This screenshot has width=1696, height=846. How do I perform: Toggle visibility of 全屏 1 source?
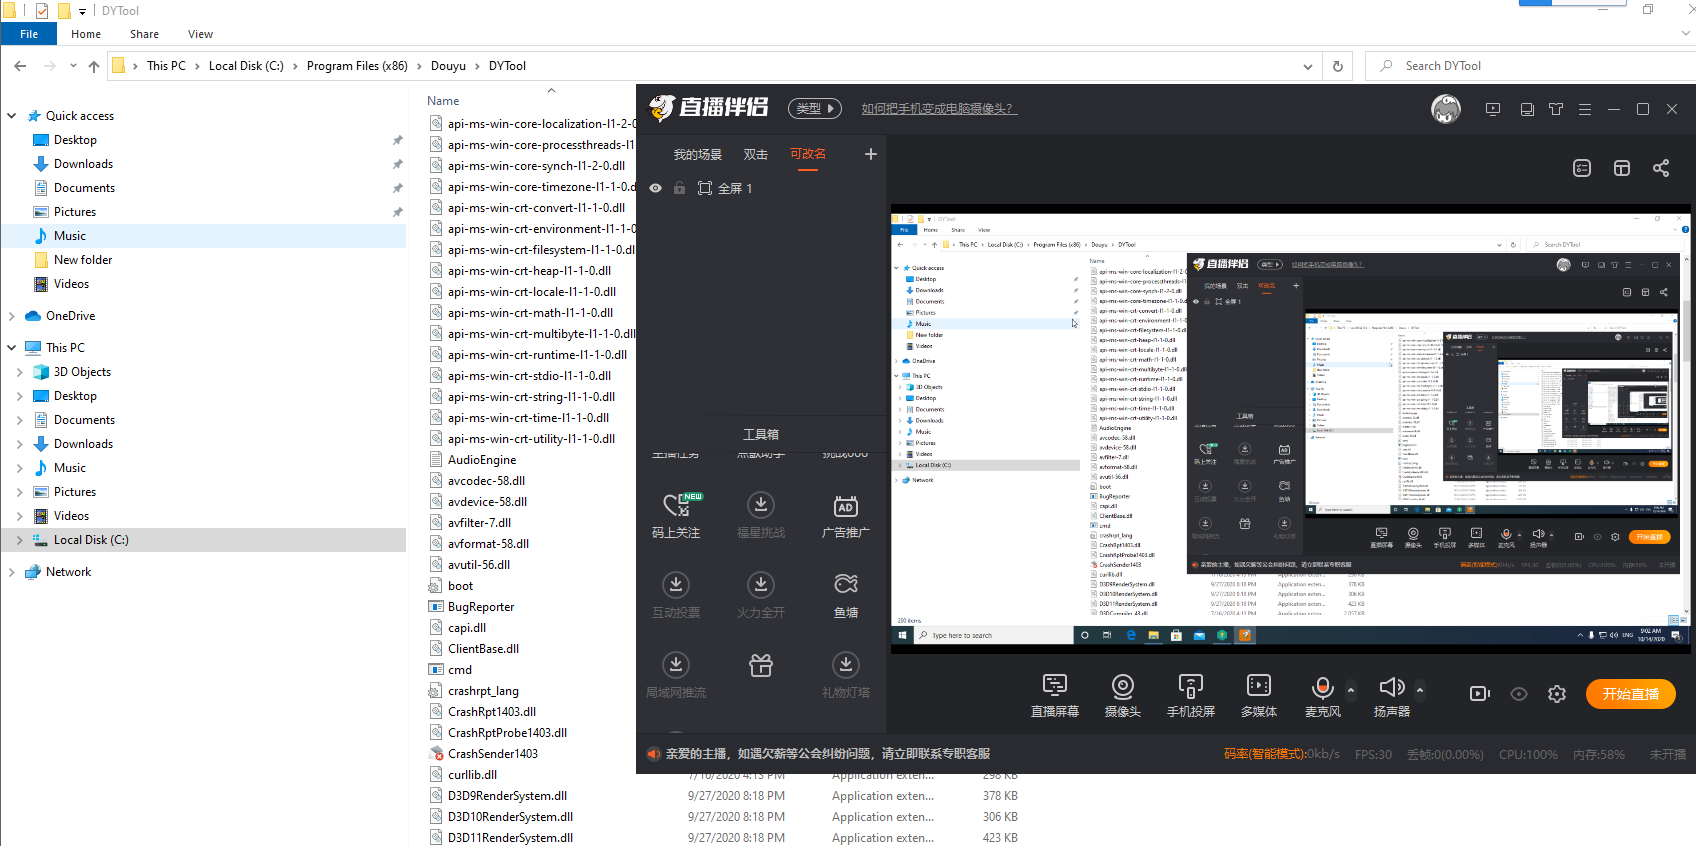point(656,188)
